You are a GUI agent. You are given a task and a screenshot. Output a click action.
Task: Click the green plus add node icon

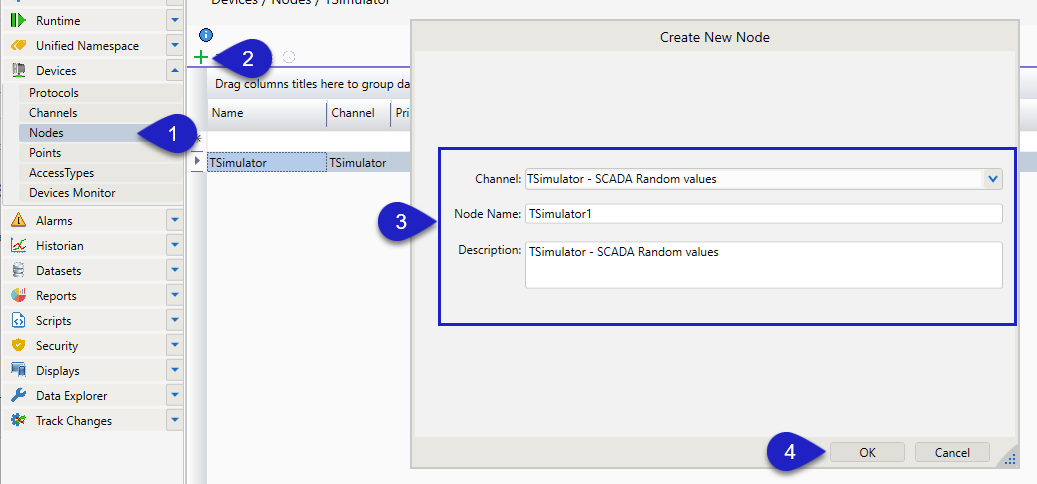[x=201, y=57]
